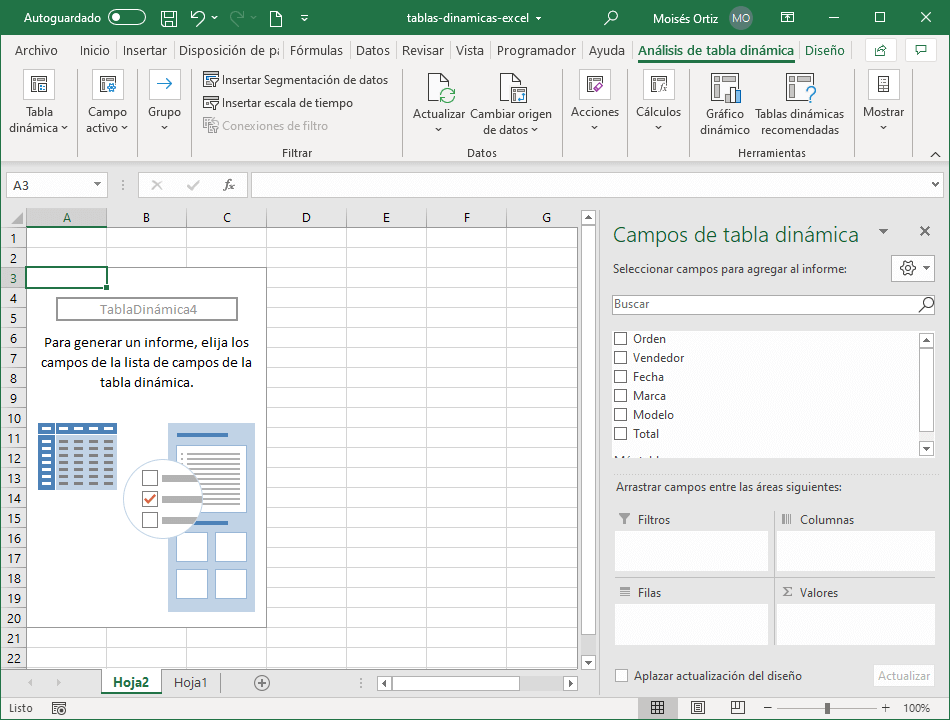Click the horizontal sheet scrollbar thumb

tap(456, 684)
